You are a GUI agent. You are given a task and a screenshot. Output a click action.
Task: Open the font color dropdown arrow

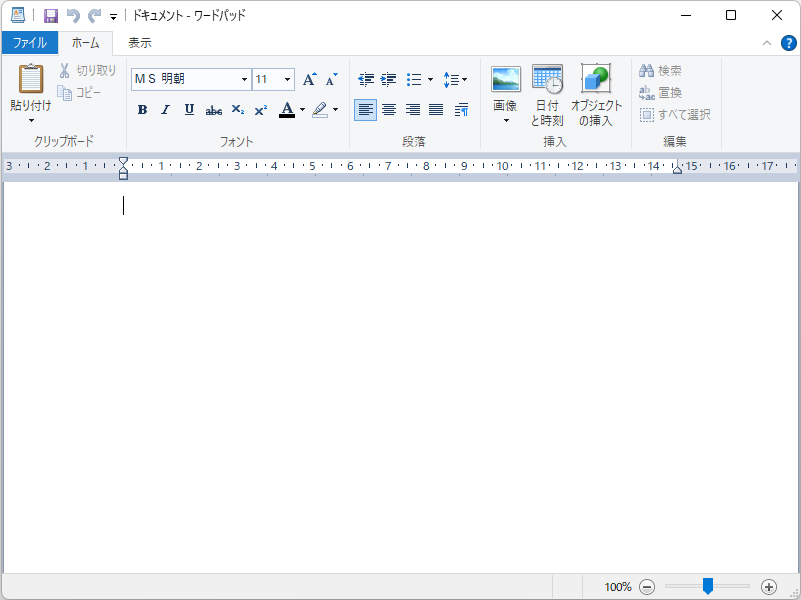coord(302,109)
